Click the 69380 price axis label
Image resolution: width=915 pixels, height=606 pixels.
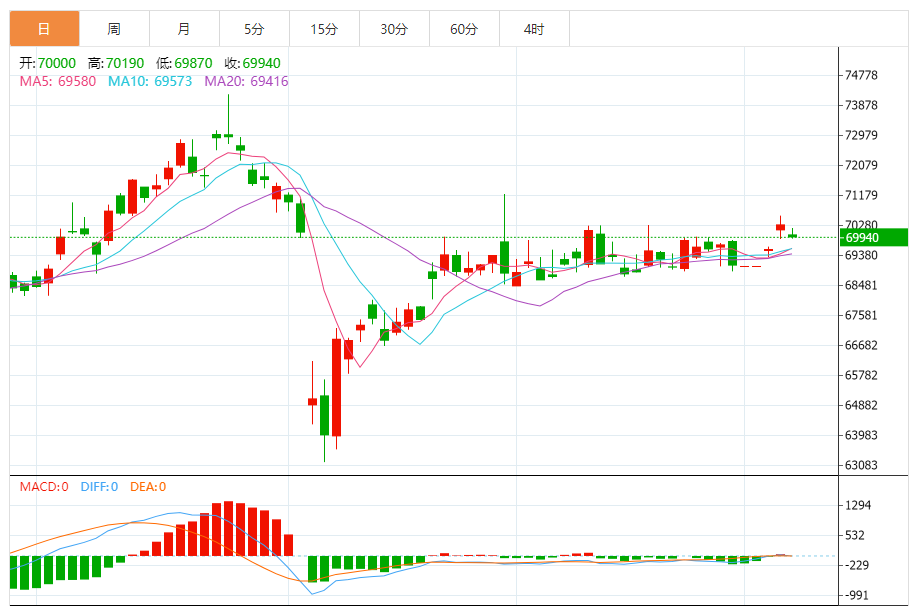pyautogui.click(x=861, y=255)
